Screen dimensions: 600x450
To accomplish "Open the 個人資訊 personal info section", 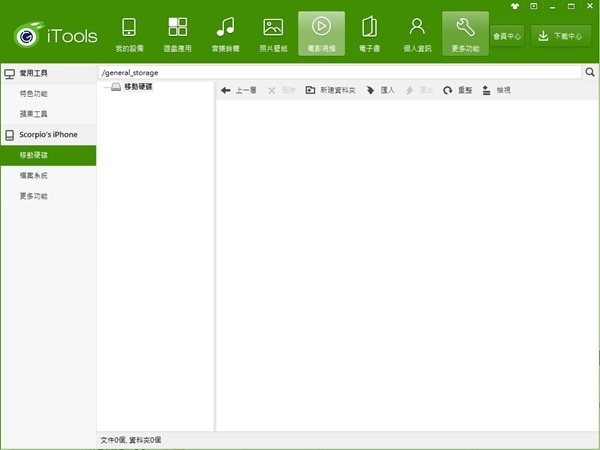I will coord(417,34).
